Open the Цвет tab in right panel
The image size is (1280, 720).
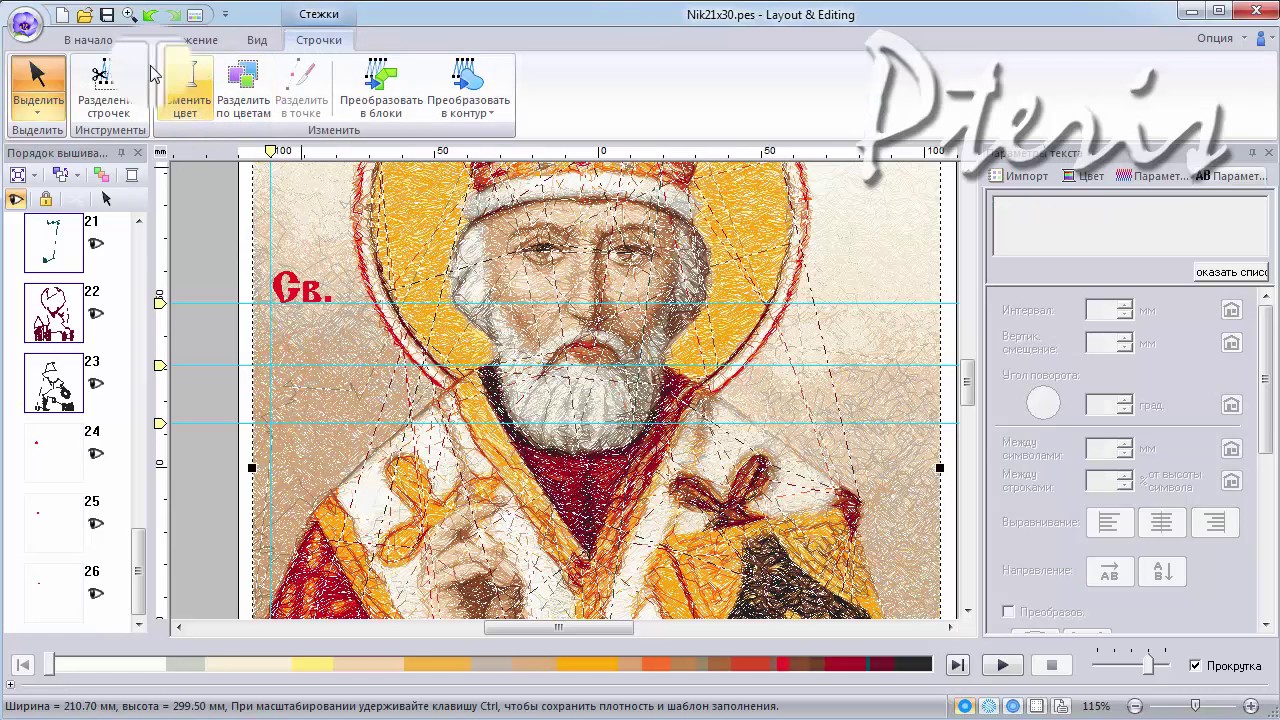1083,176
